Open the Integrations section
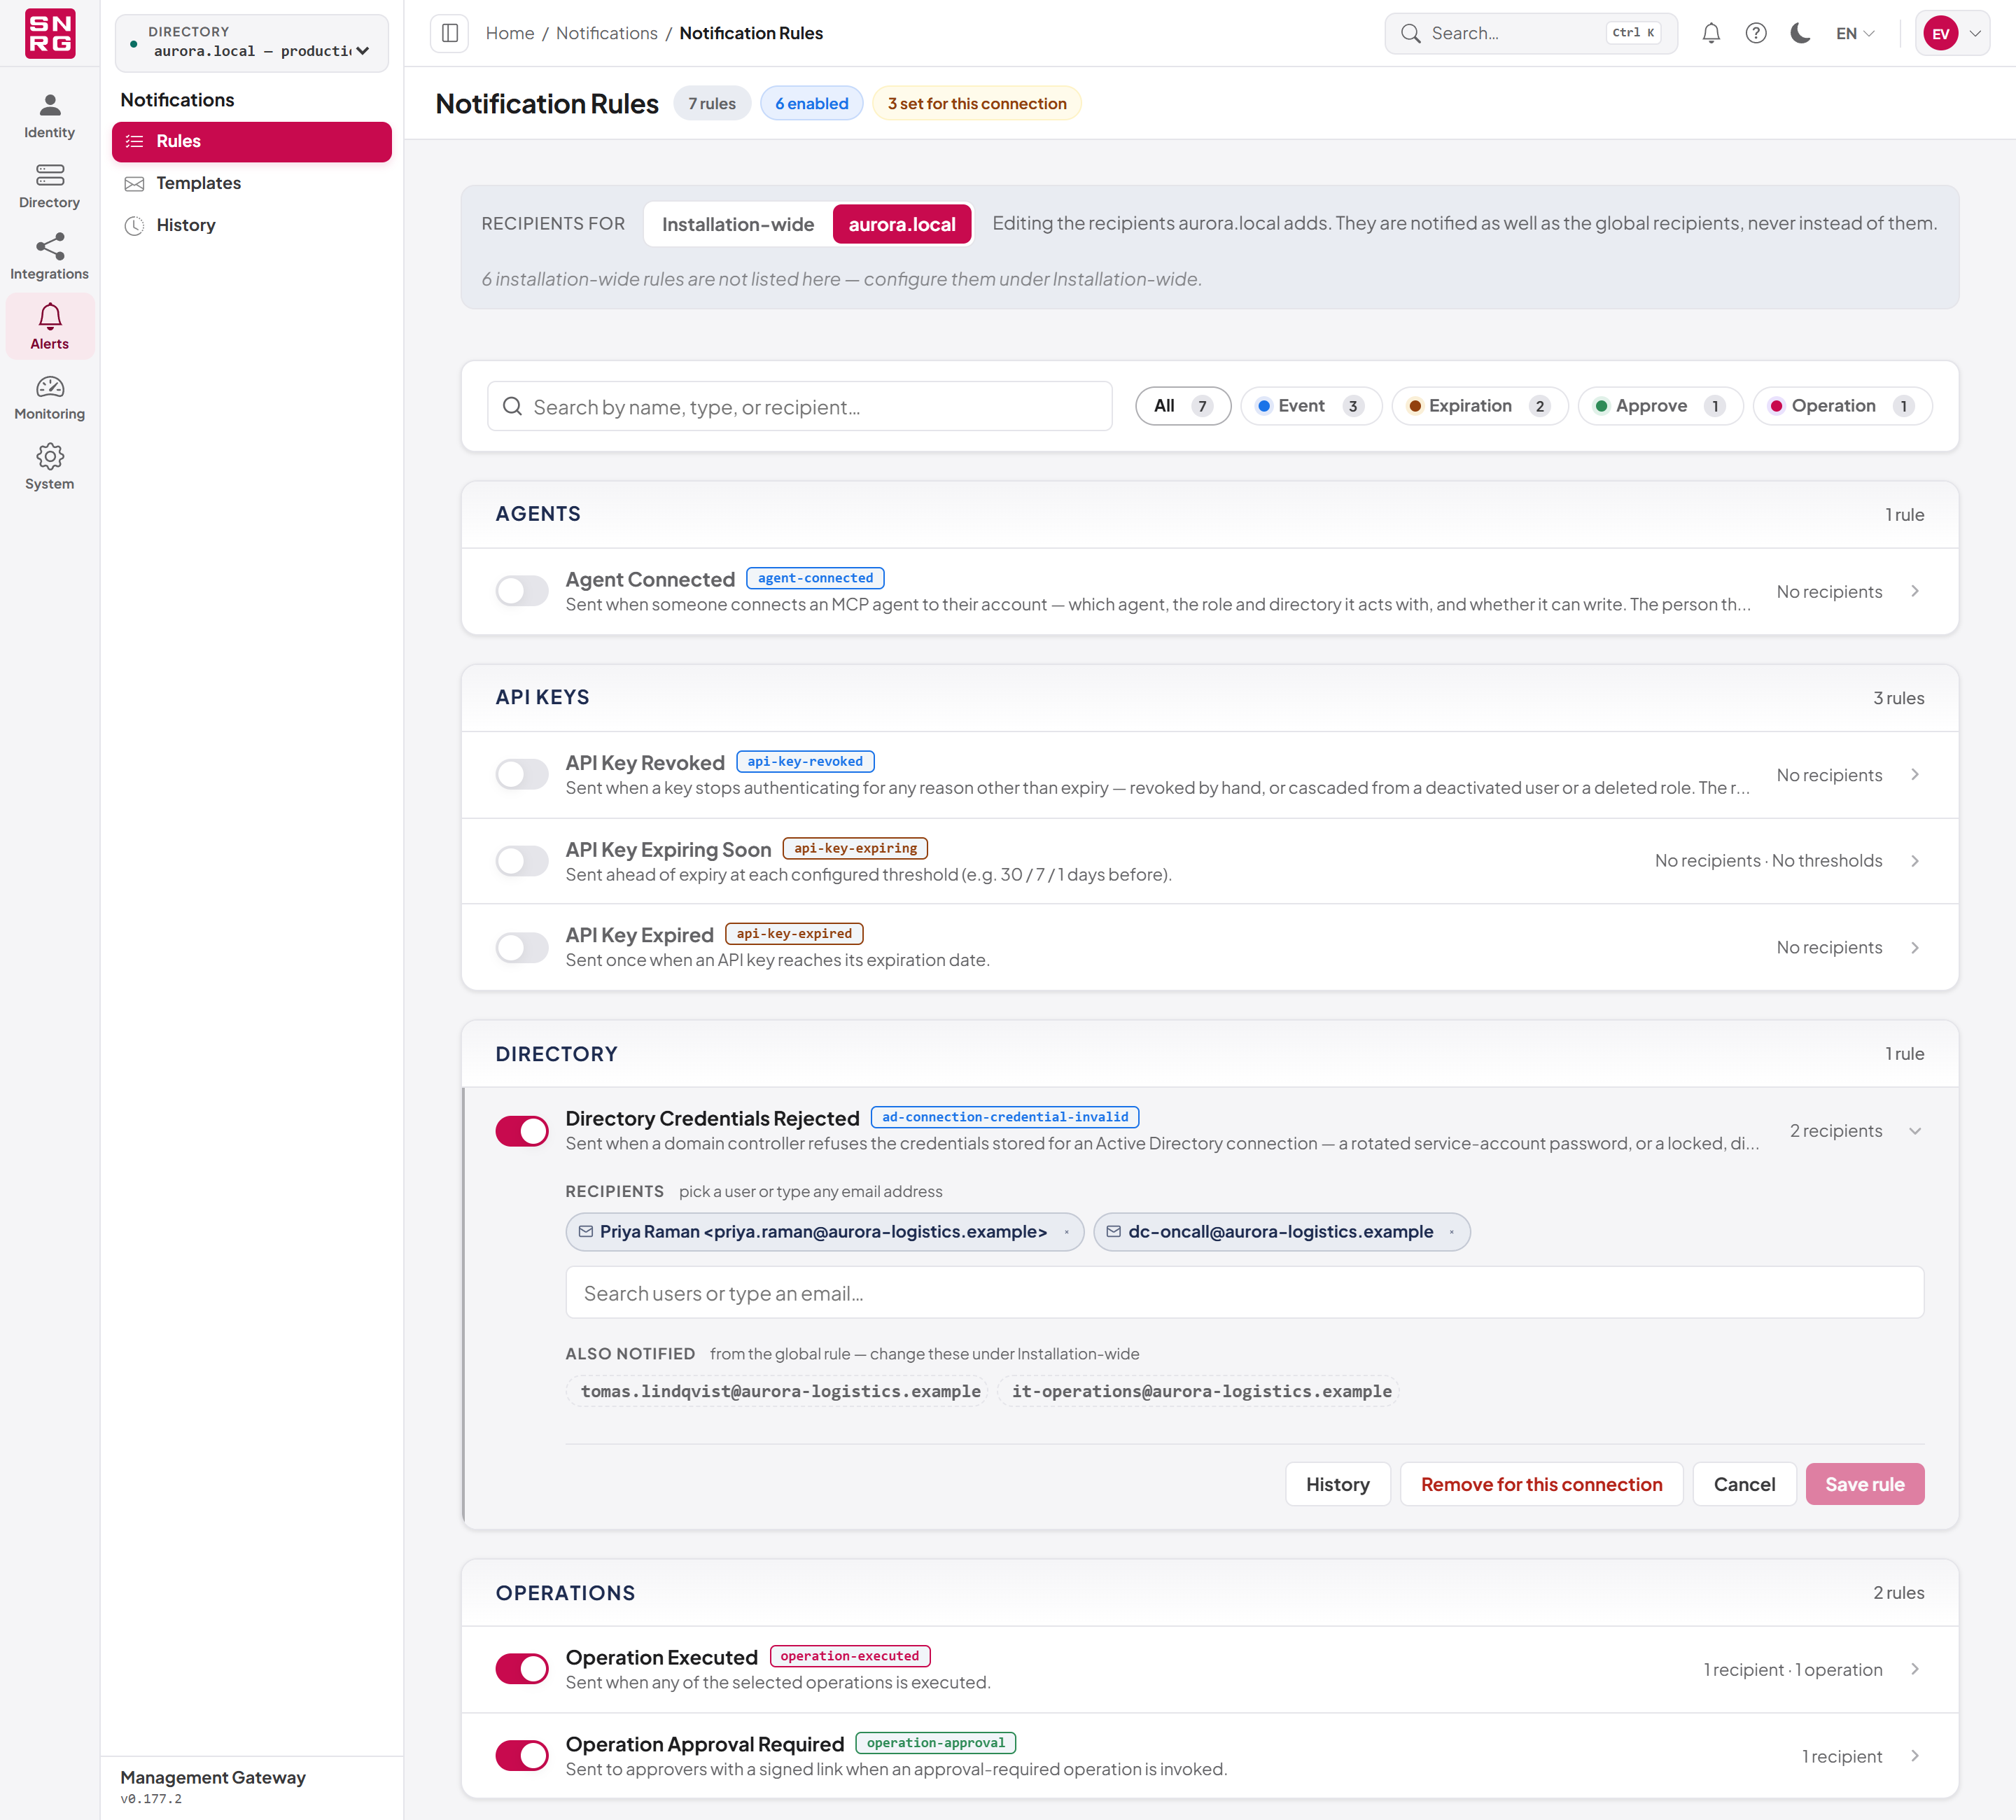The width and height of the screenshot is (2016, 1820). (x=49, y=257)
